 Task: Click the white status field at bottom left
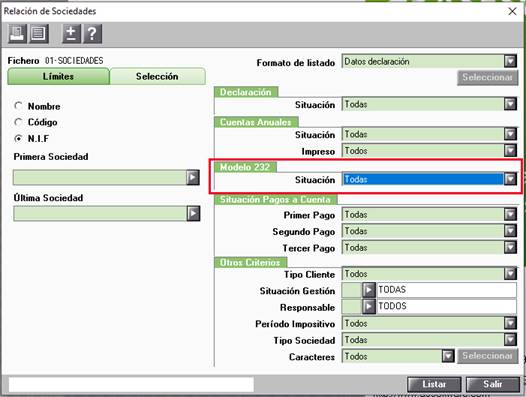[131, 384]
